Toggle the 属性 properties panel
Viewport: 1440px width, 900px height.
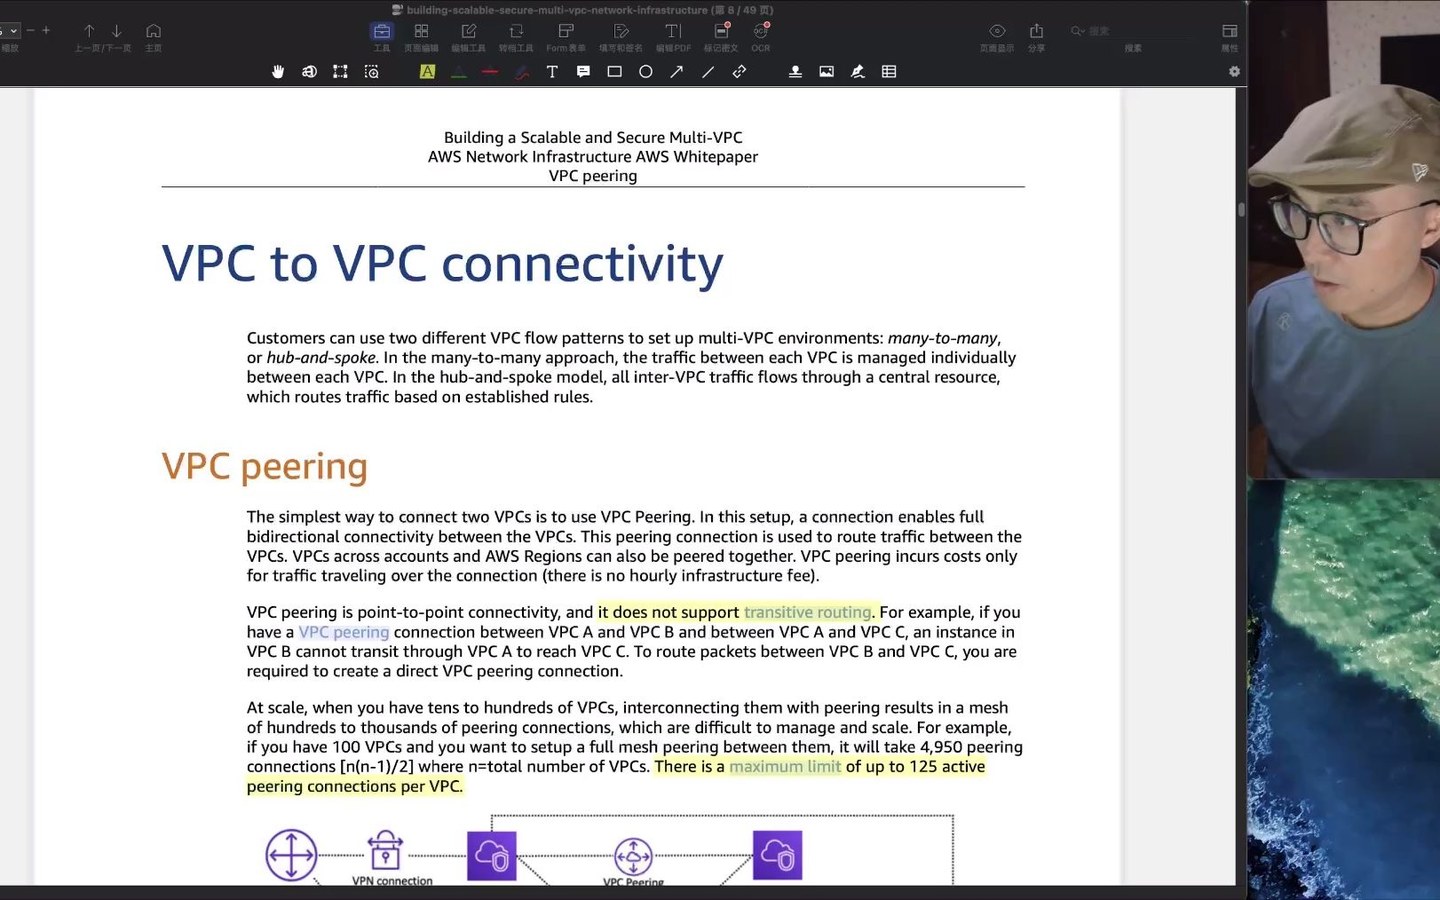pos(1230,37)
